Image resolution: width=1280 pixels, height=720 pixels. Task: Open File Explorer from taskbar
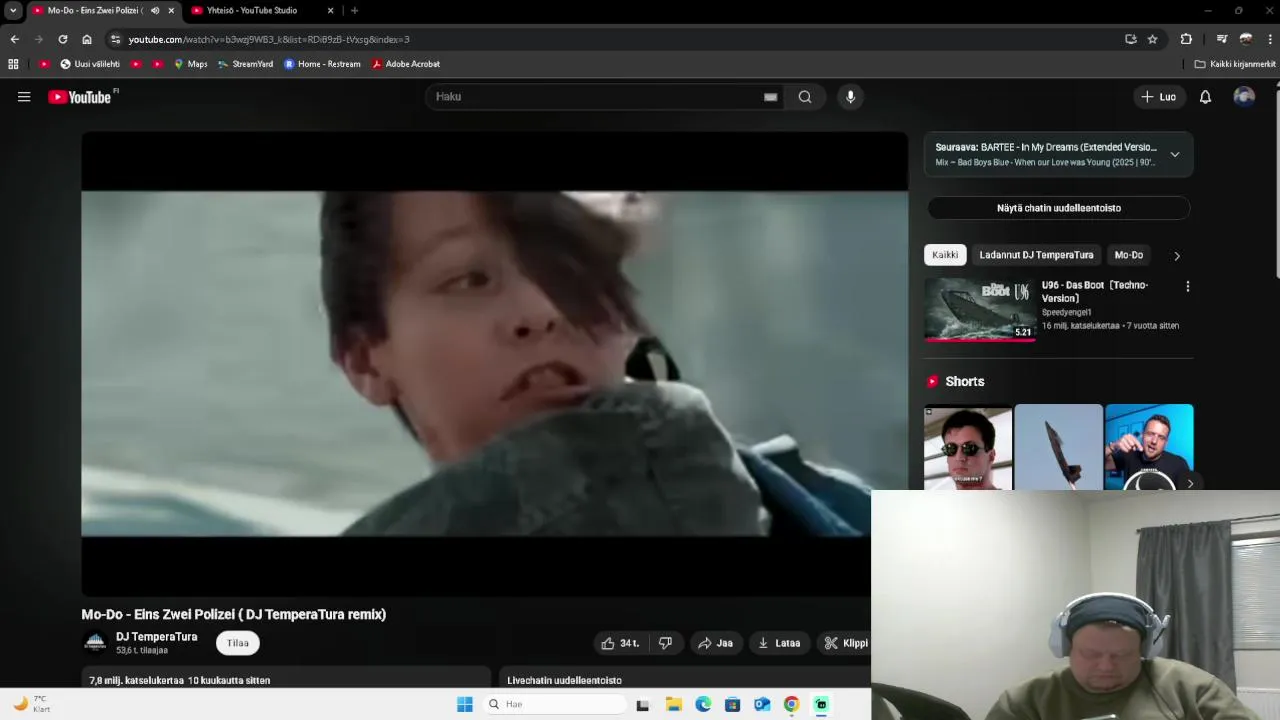point(673,704)
